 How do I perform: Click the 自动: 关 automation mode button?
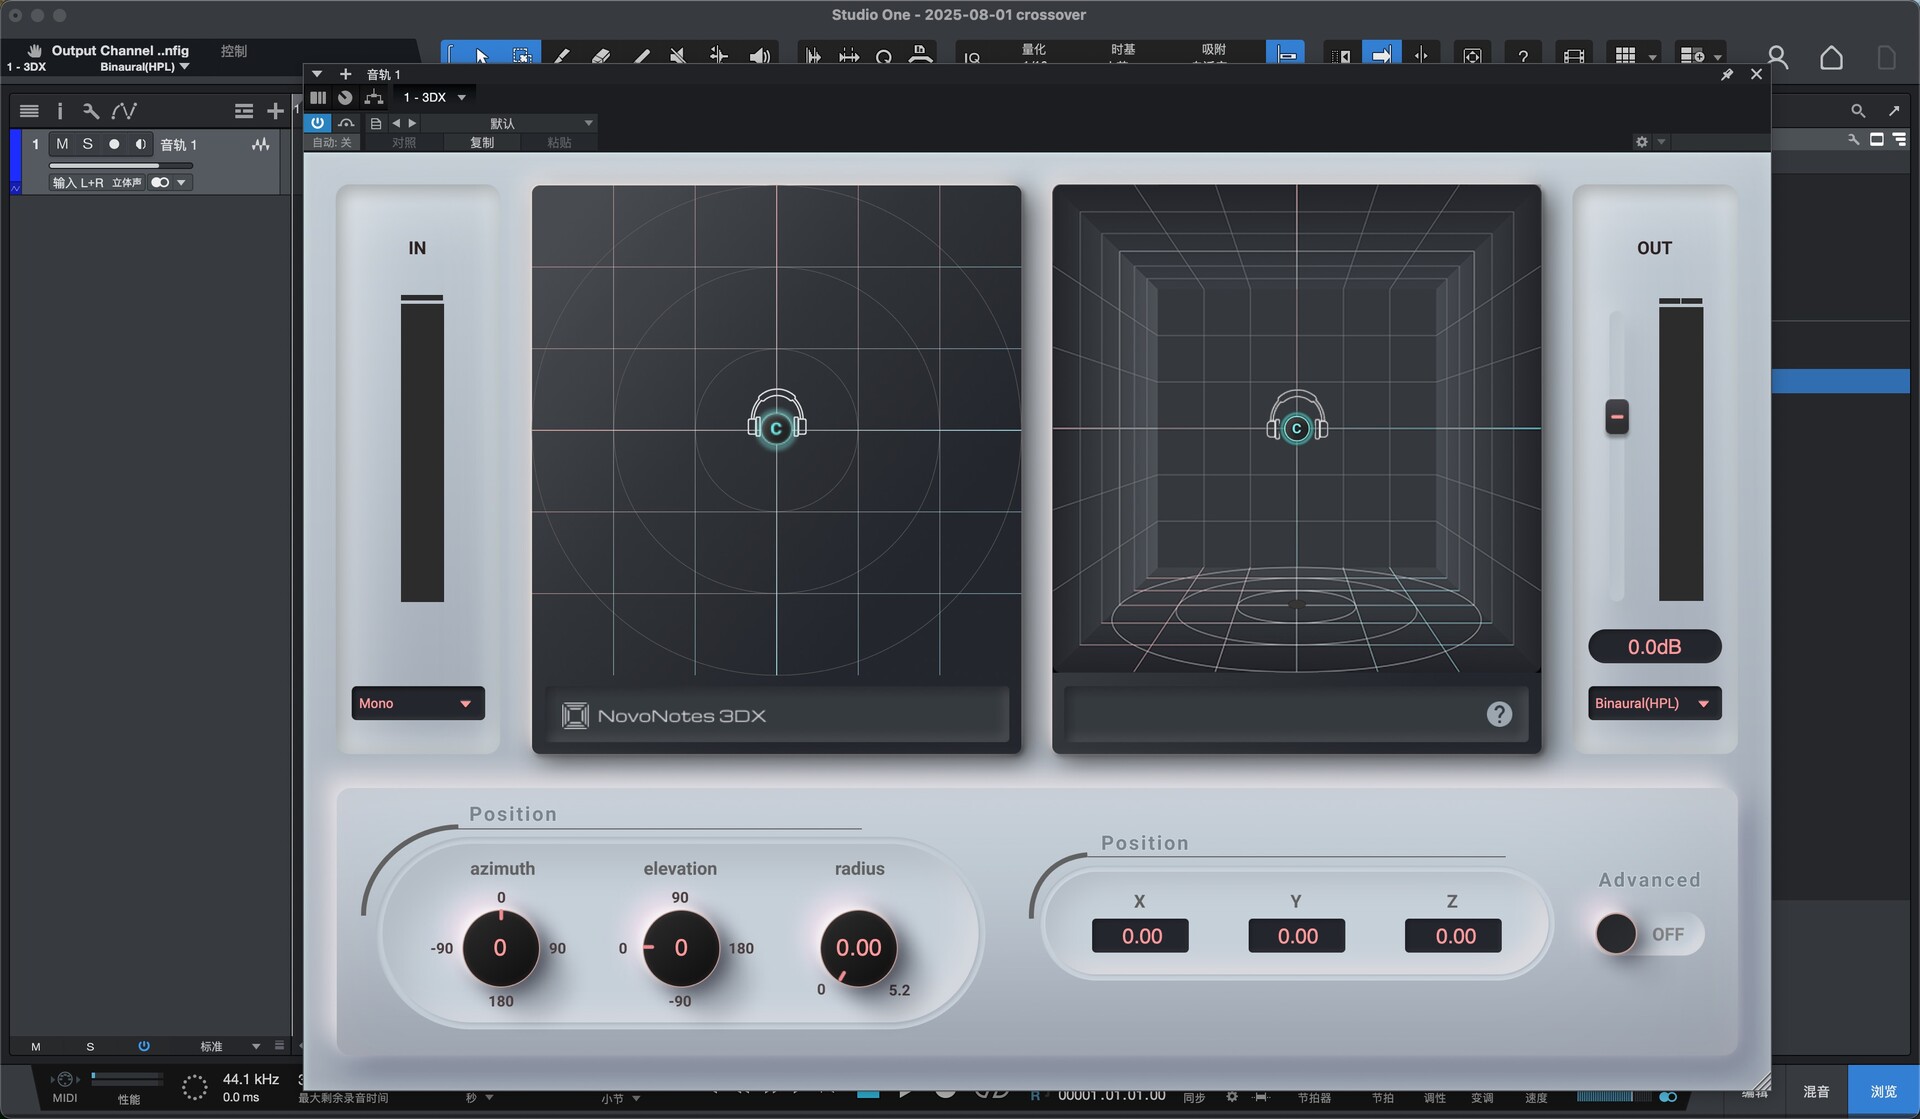(x=333, y=142)
